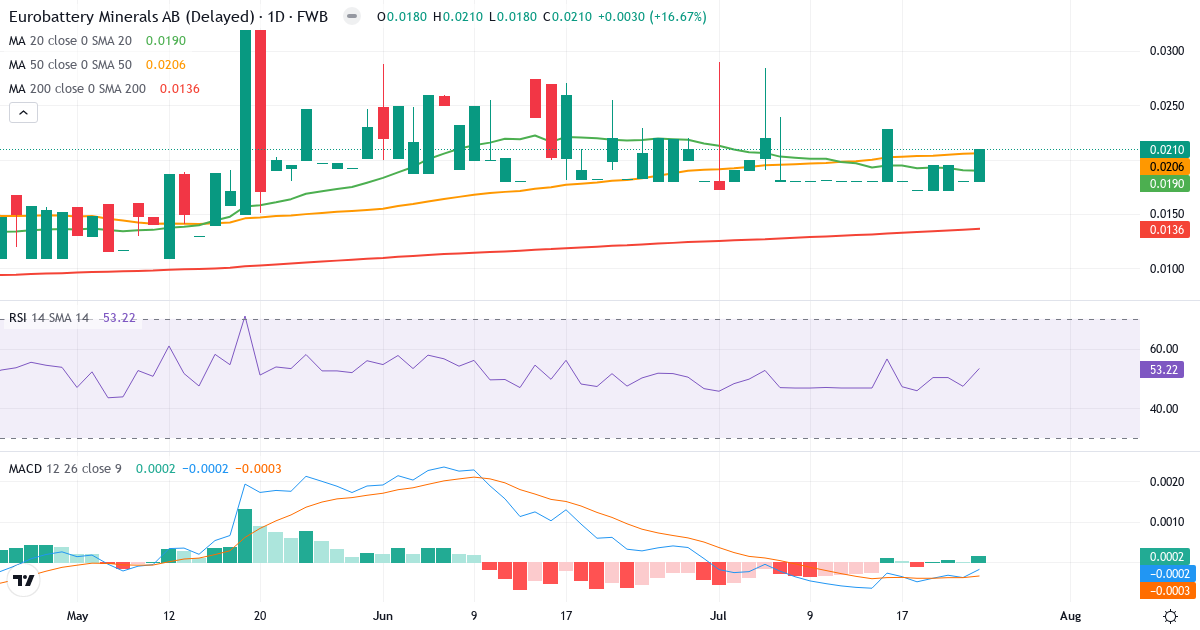
Task: Click the green 0.0190 price axis label
Action: click(x=1166, y=183)
